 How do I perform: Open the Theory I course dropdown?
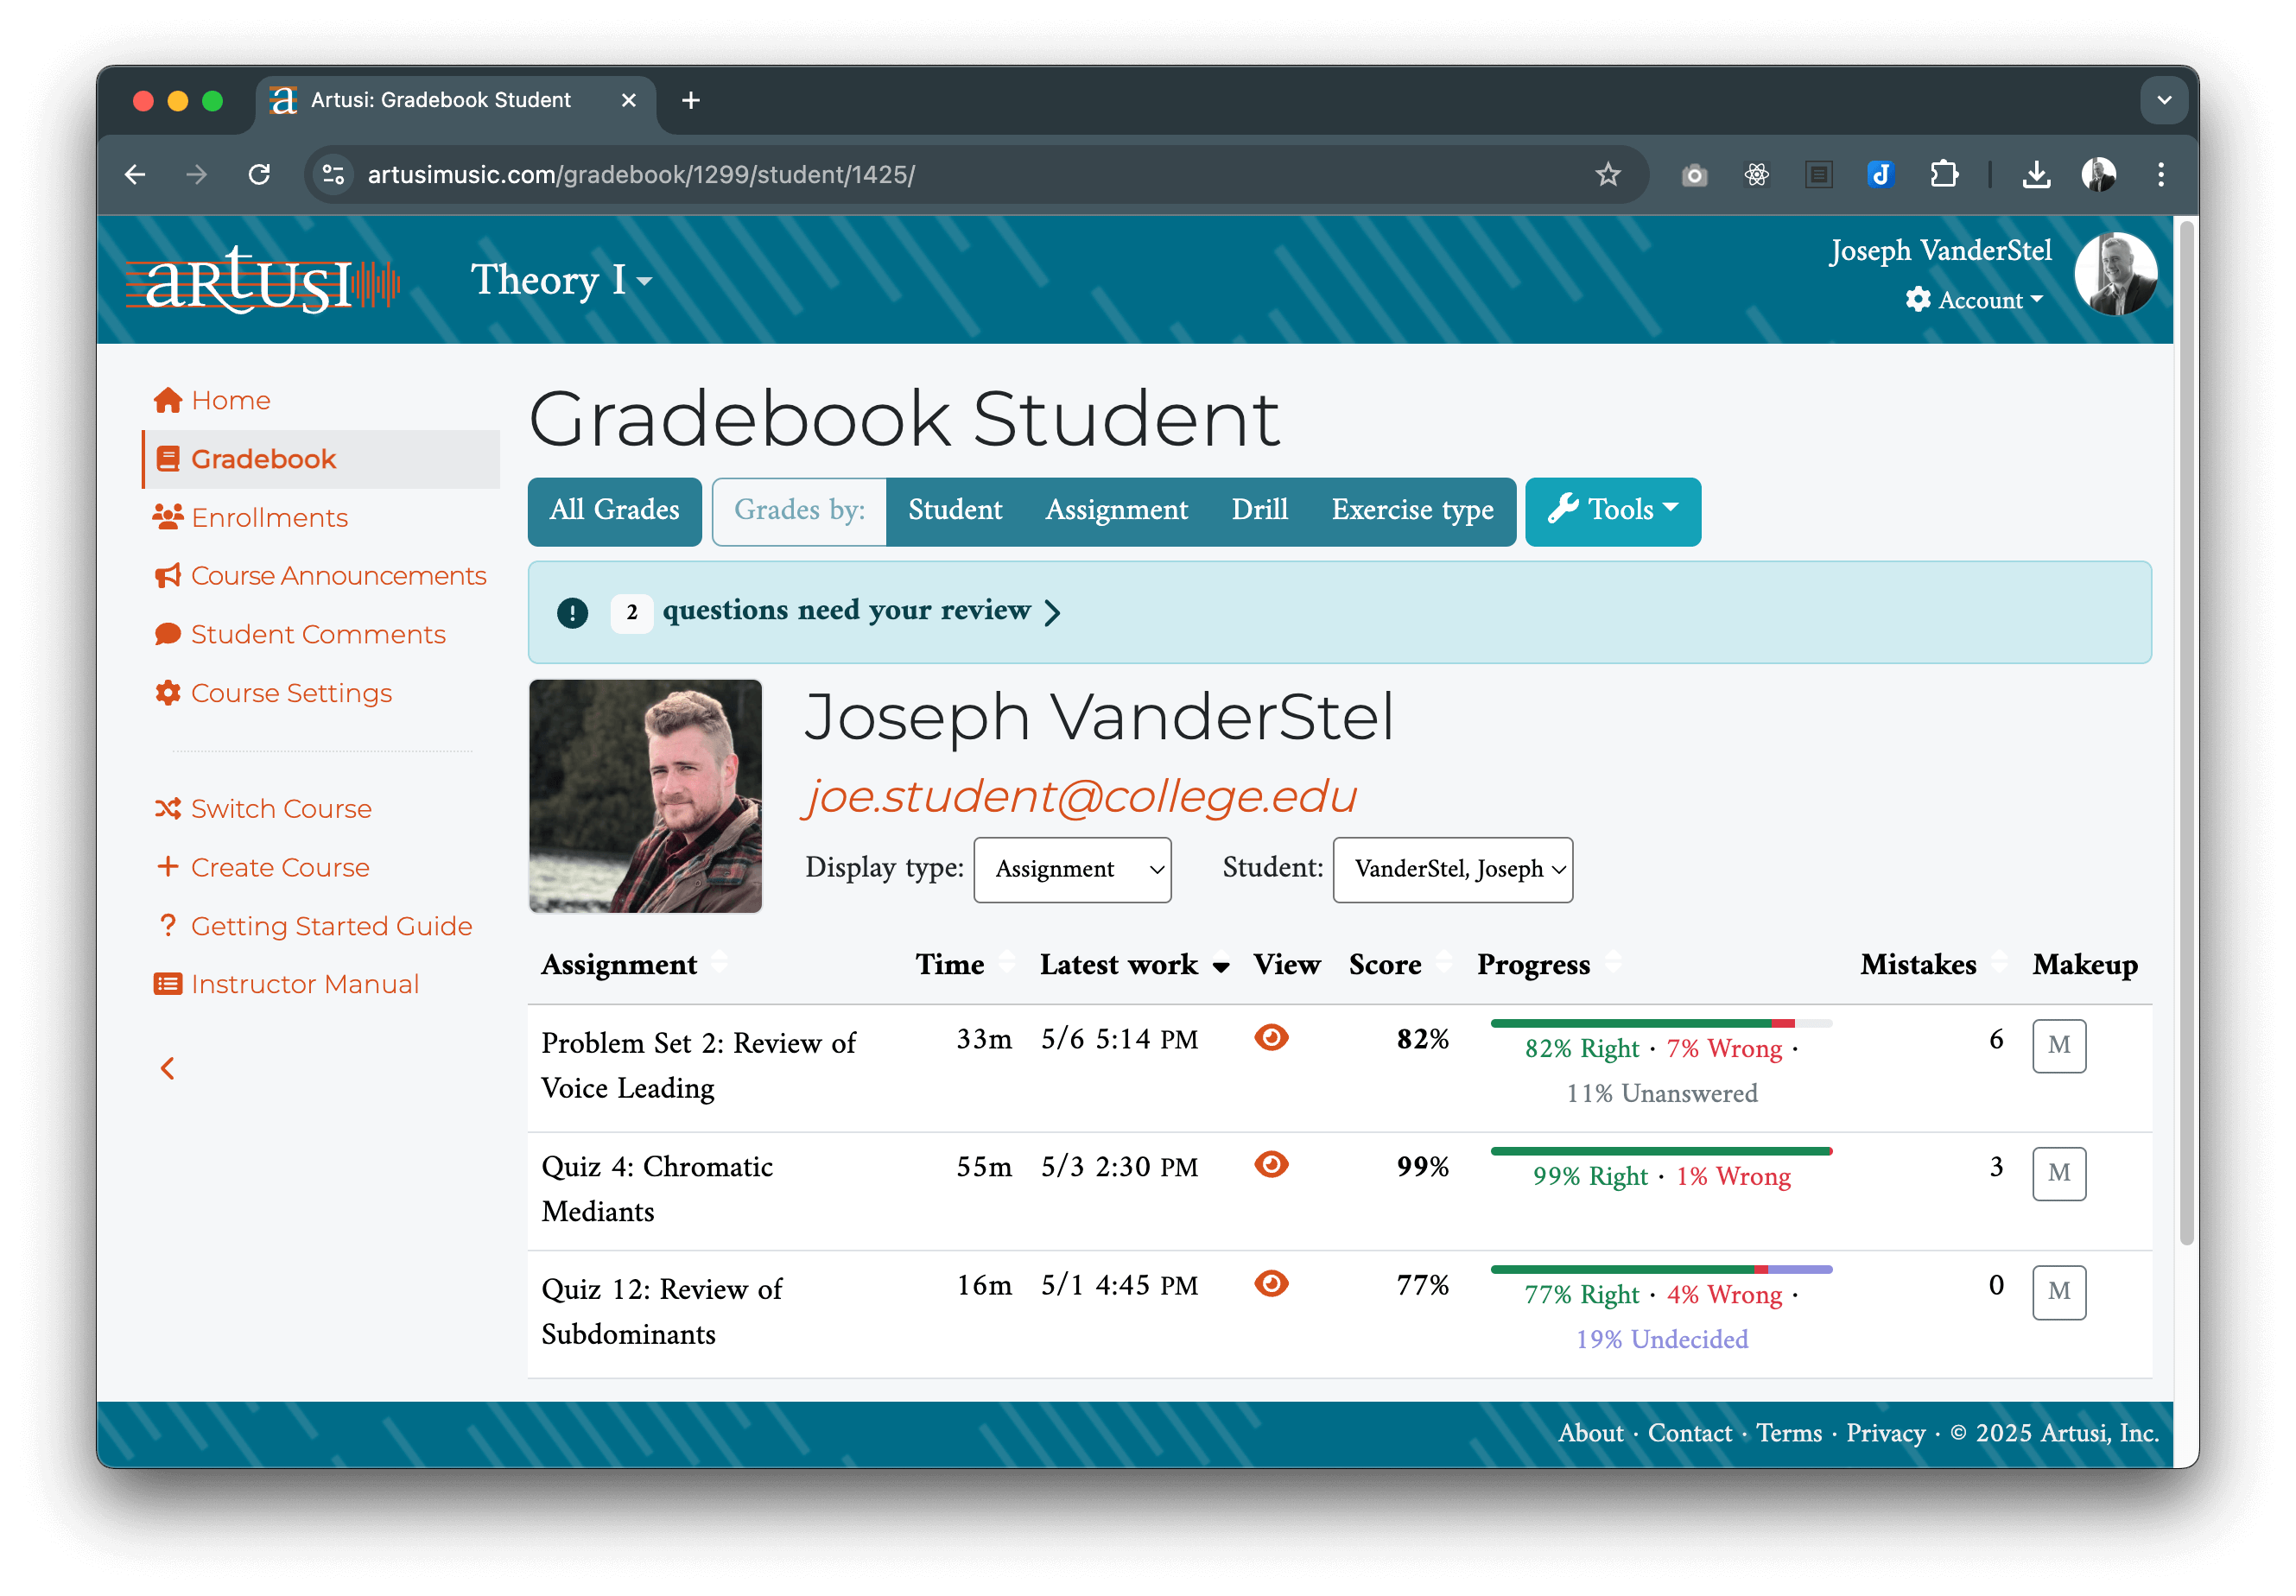[x=562, y=280]
